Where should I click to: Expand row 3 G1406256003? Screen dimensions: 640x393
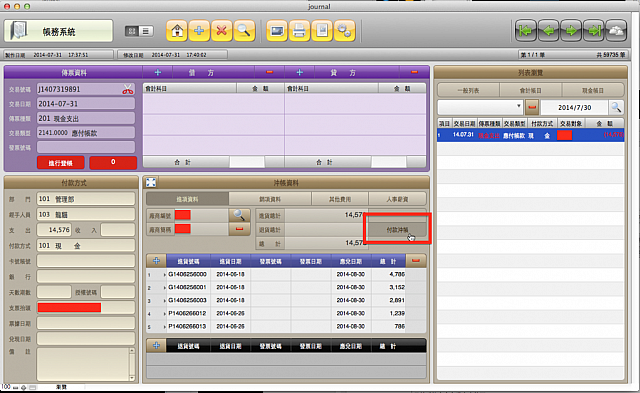tap(164, 301)
